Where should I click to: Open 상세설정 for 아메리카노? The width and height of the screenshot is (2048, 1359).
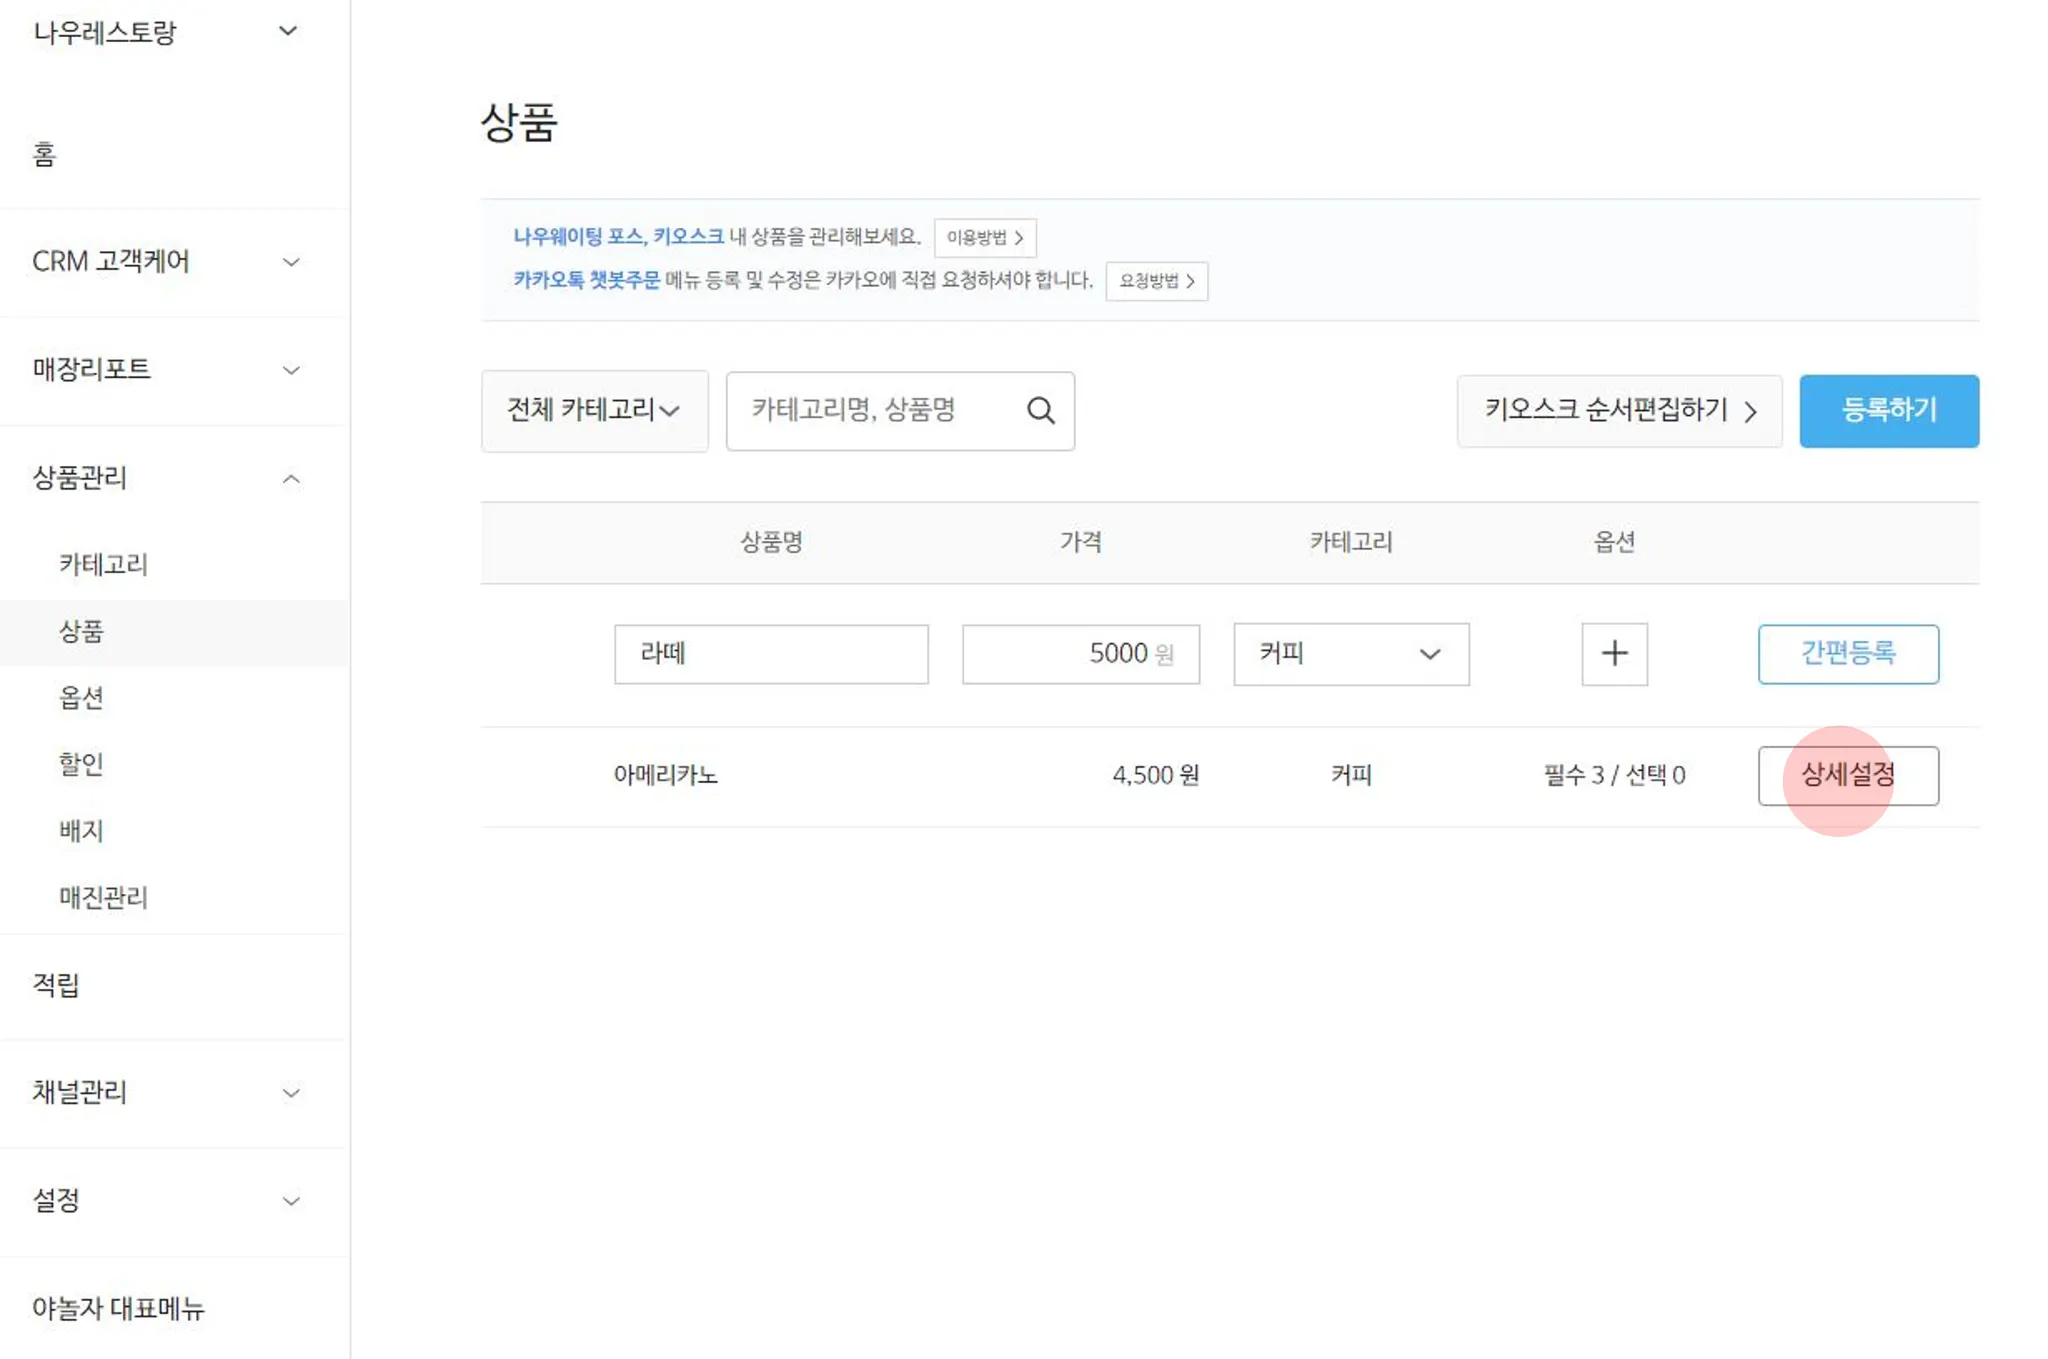click(1847, 775)
